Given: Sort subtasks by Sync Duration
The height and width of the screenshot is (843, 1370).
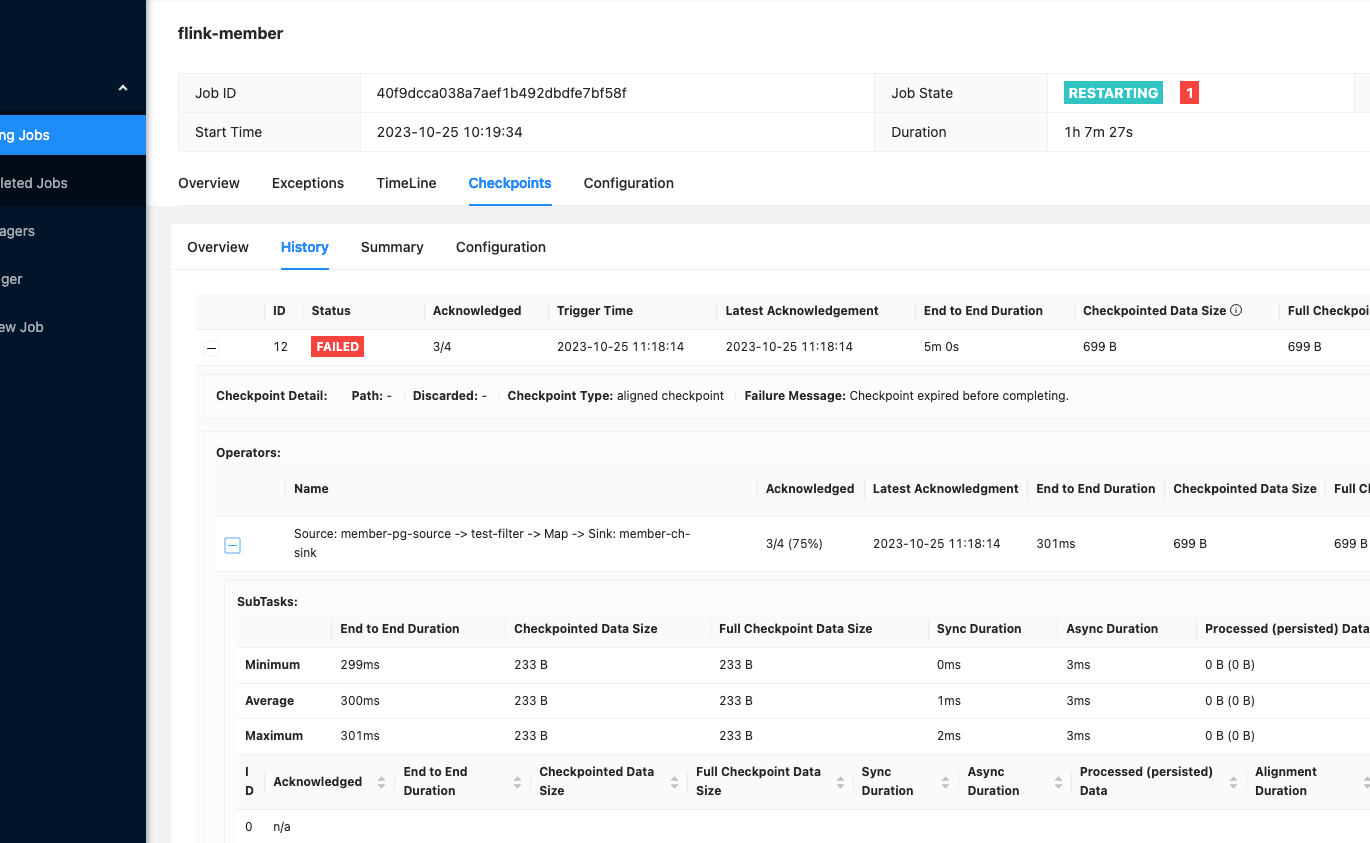Looking at the screenshot, I should tap(946, 782).
